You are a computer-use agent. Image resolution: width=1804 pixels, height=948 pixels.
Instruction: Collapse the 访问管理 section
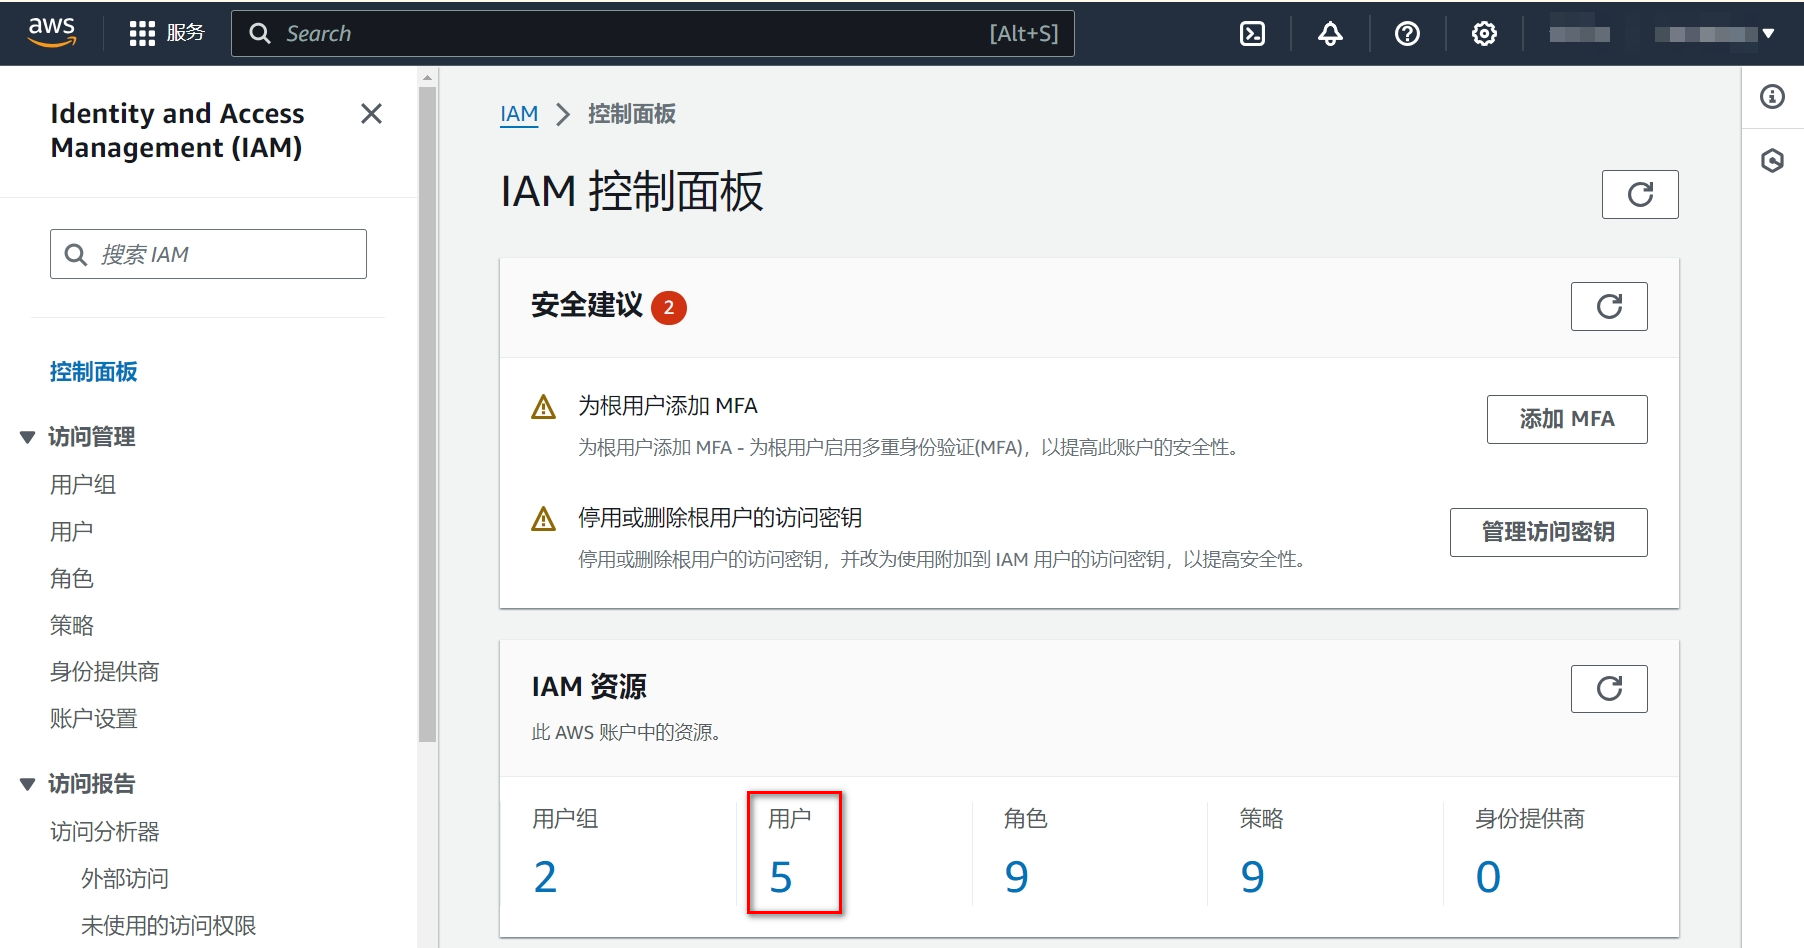pos(28,437)
